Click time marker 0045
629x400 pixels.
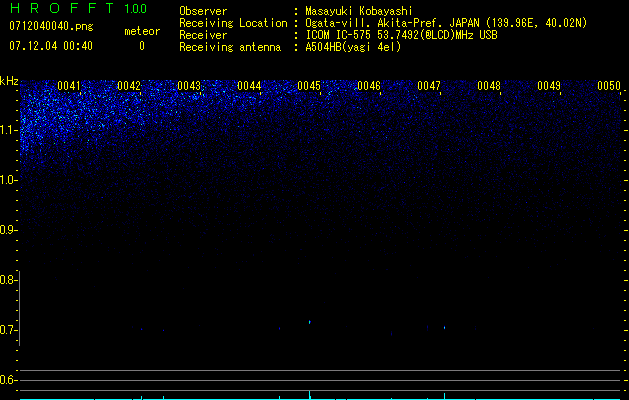point(309,85)
